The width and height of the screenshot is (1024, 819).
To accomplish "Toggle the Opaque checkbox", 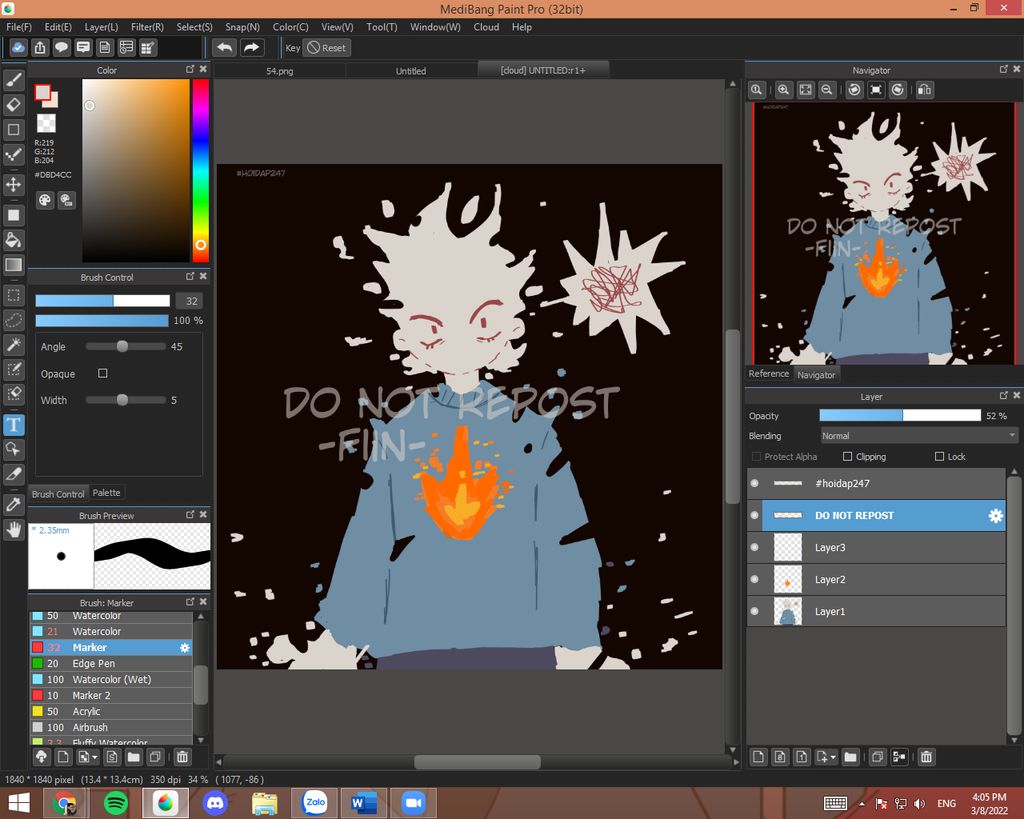I will 103,374.
